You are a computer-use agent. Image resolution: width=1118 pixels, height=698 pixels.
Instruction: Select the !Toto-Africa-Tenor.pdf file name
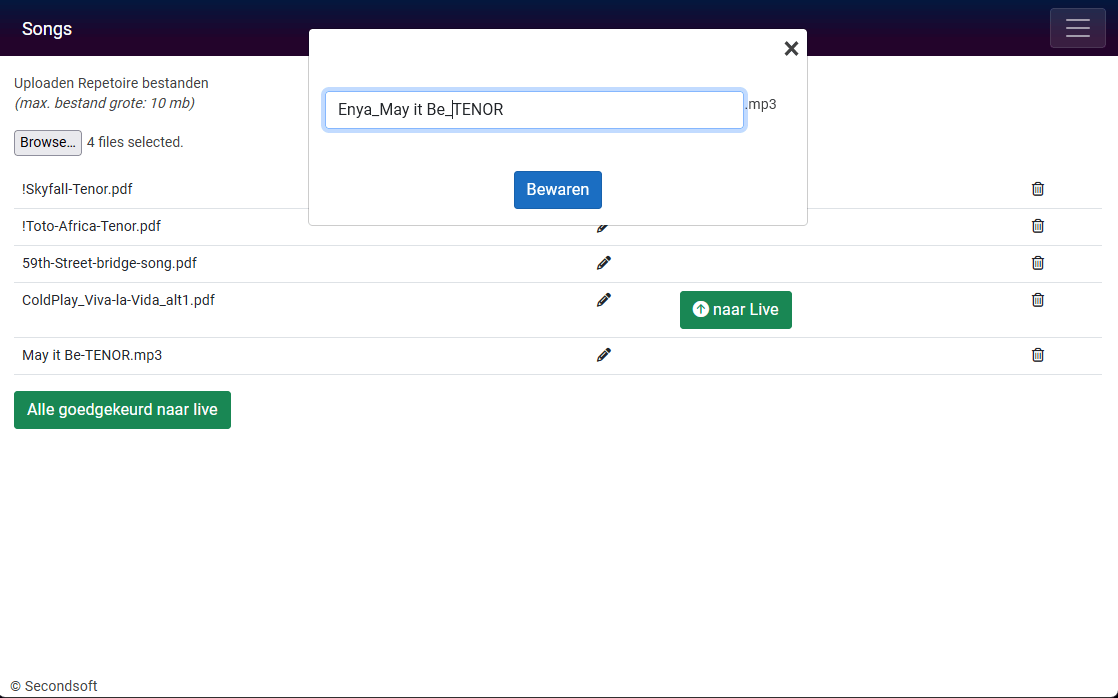pyautogui.click(x=91, y=226)
